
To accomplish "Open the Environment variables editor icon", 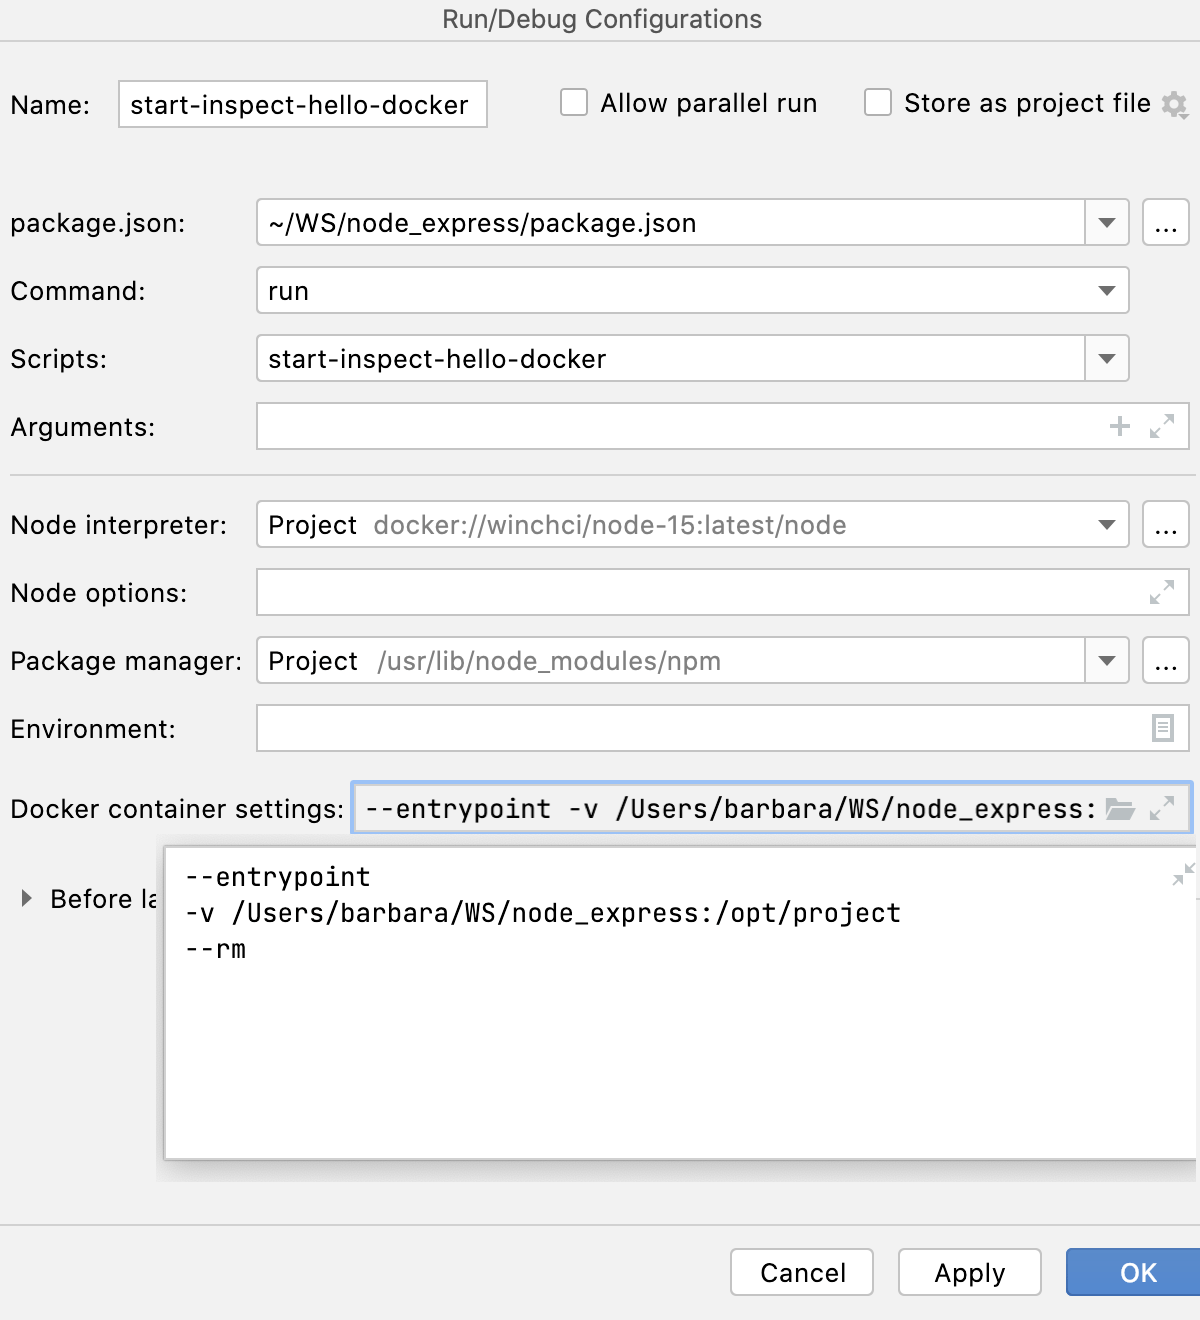I will point(1161,728).
